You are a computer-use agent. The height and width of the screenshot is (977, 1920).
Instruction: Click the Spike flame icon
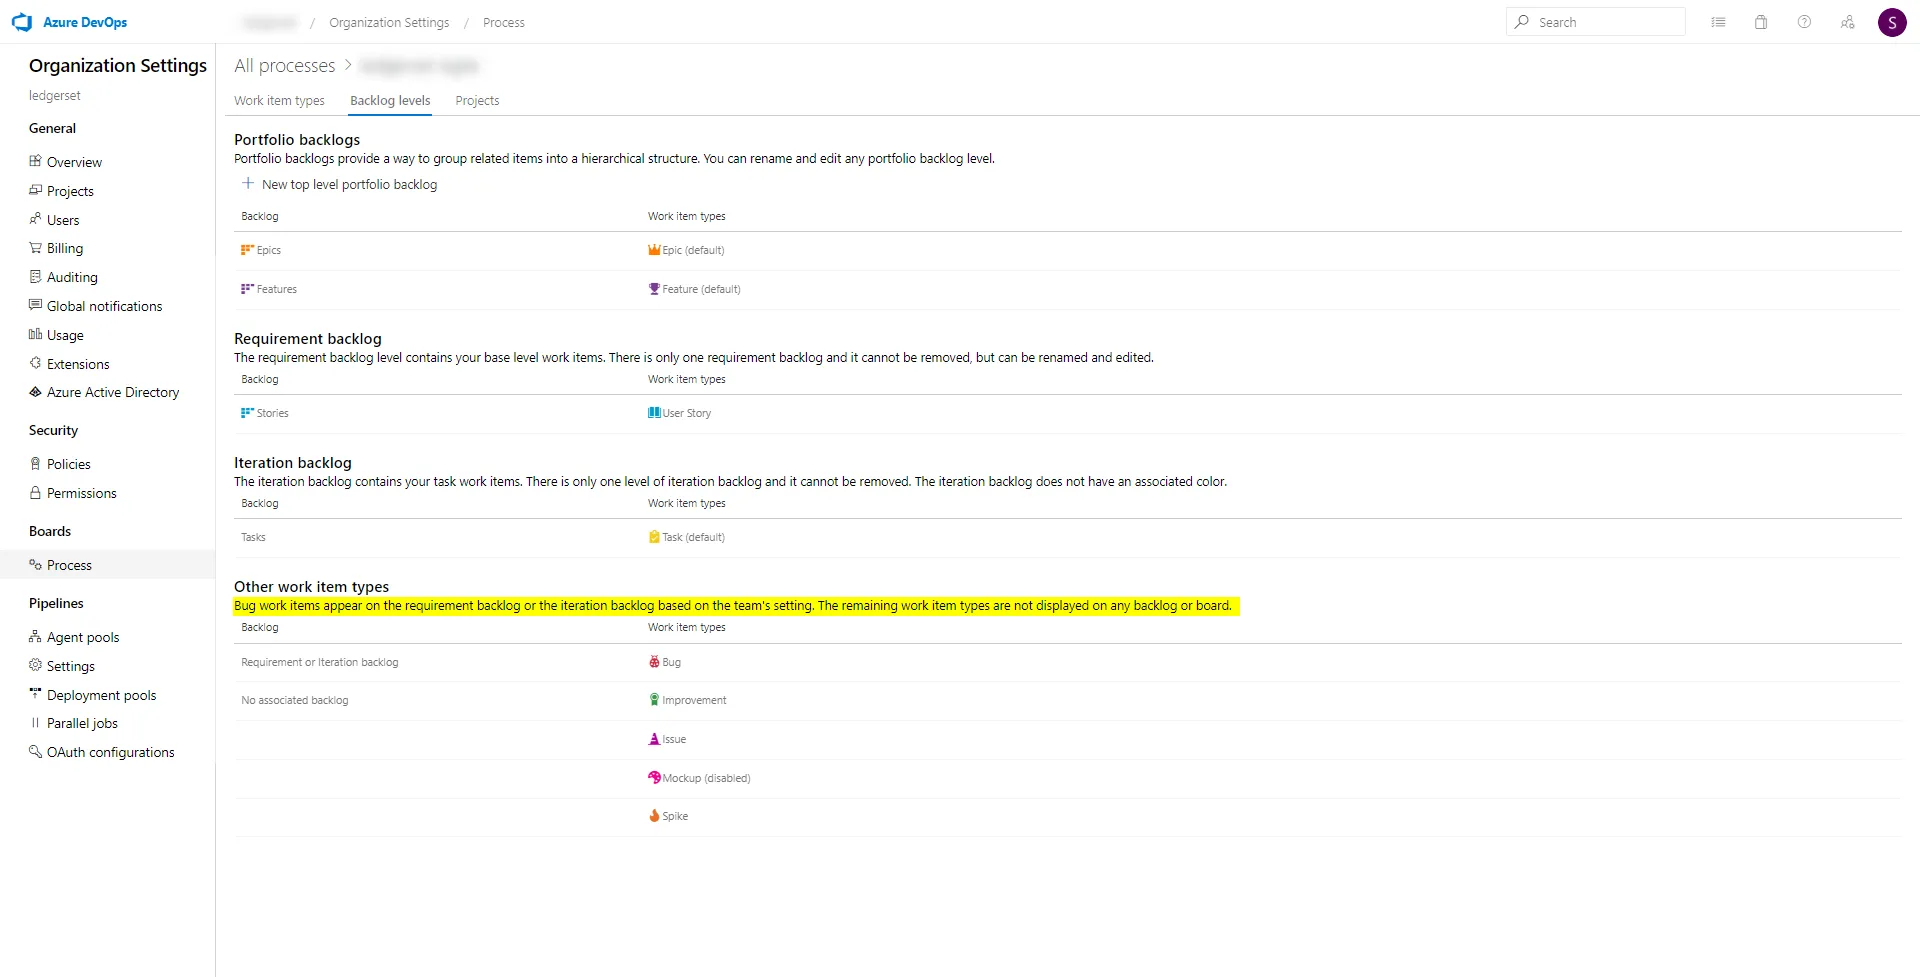click(x=654, y=816)
